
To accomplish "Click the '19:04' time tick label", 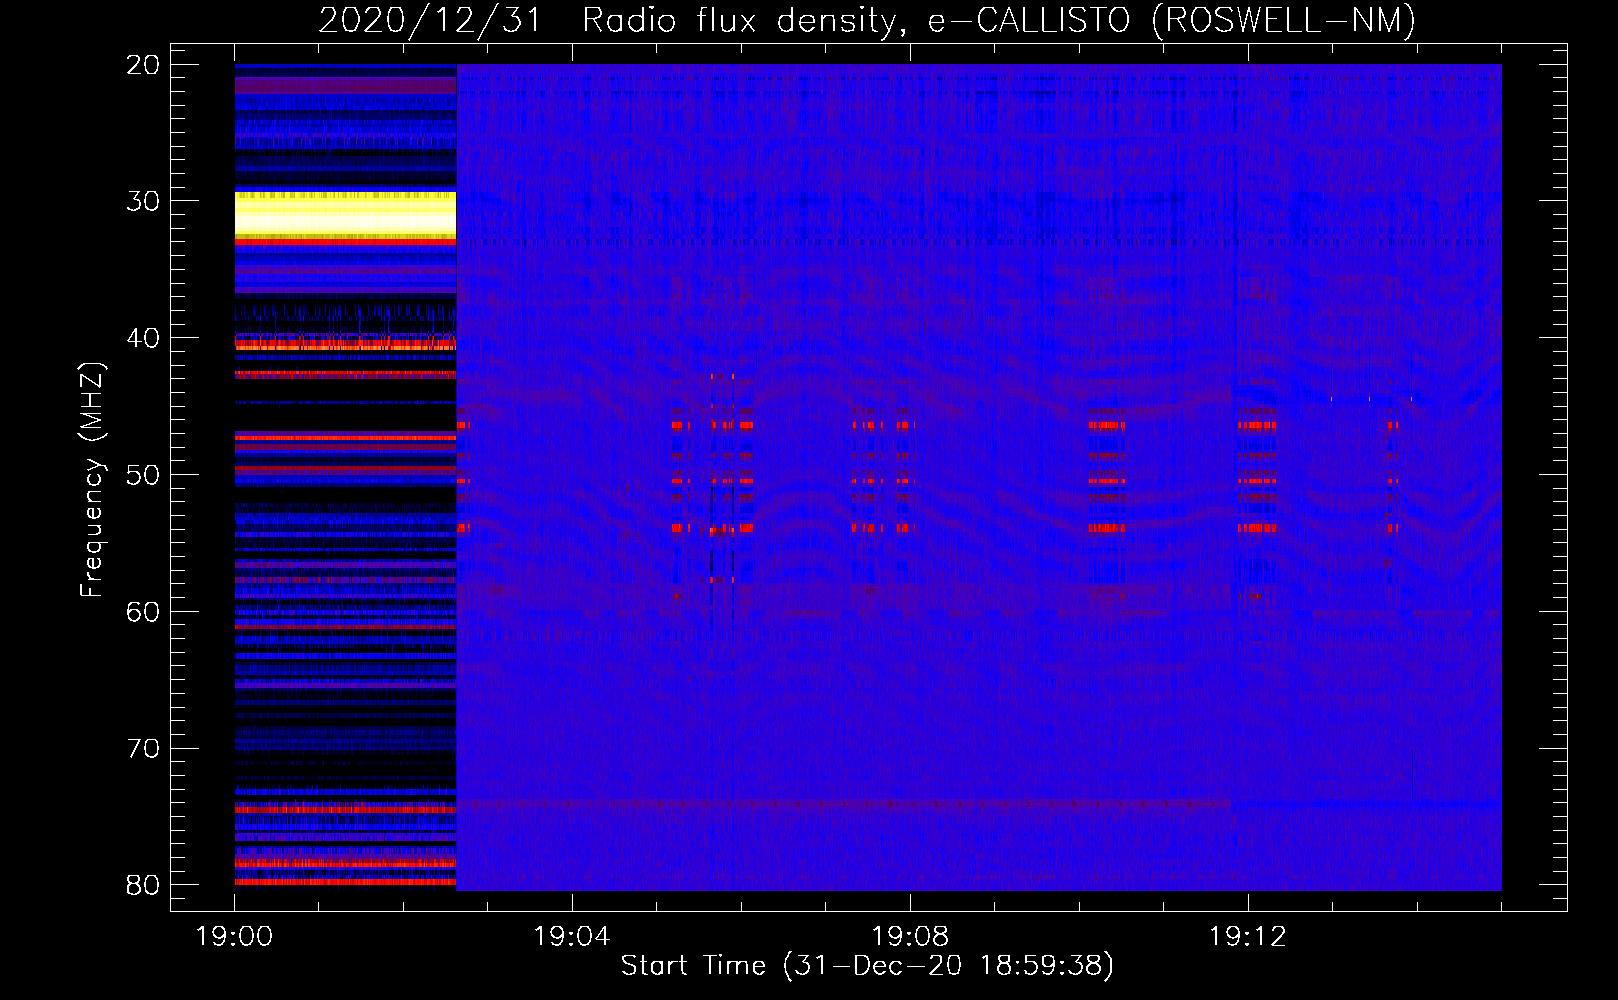I will [x=572, y=937].
